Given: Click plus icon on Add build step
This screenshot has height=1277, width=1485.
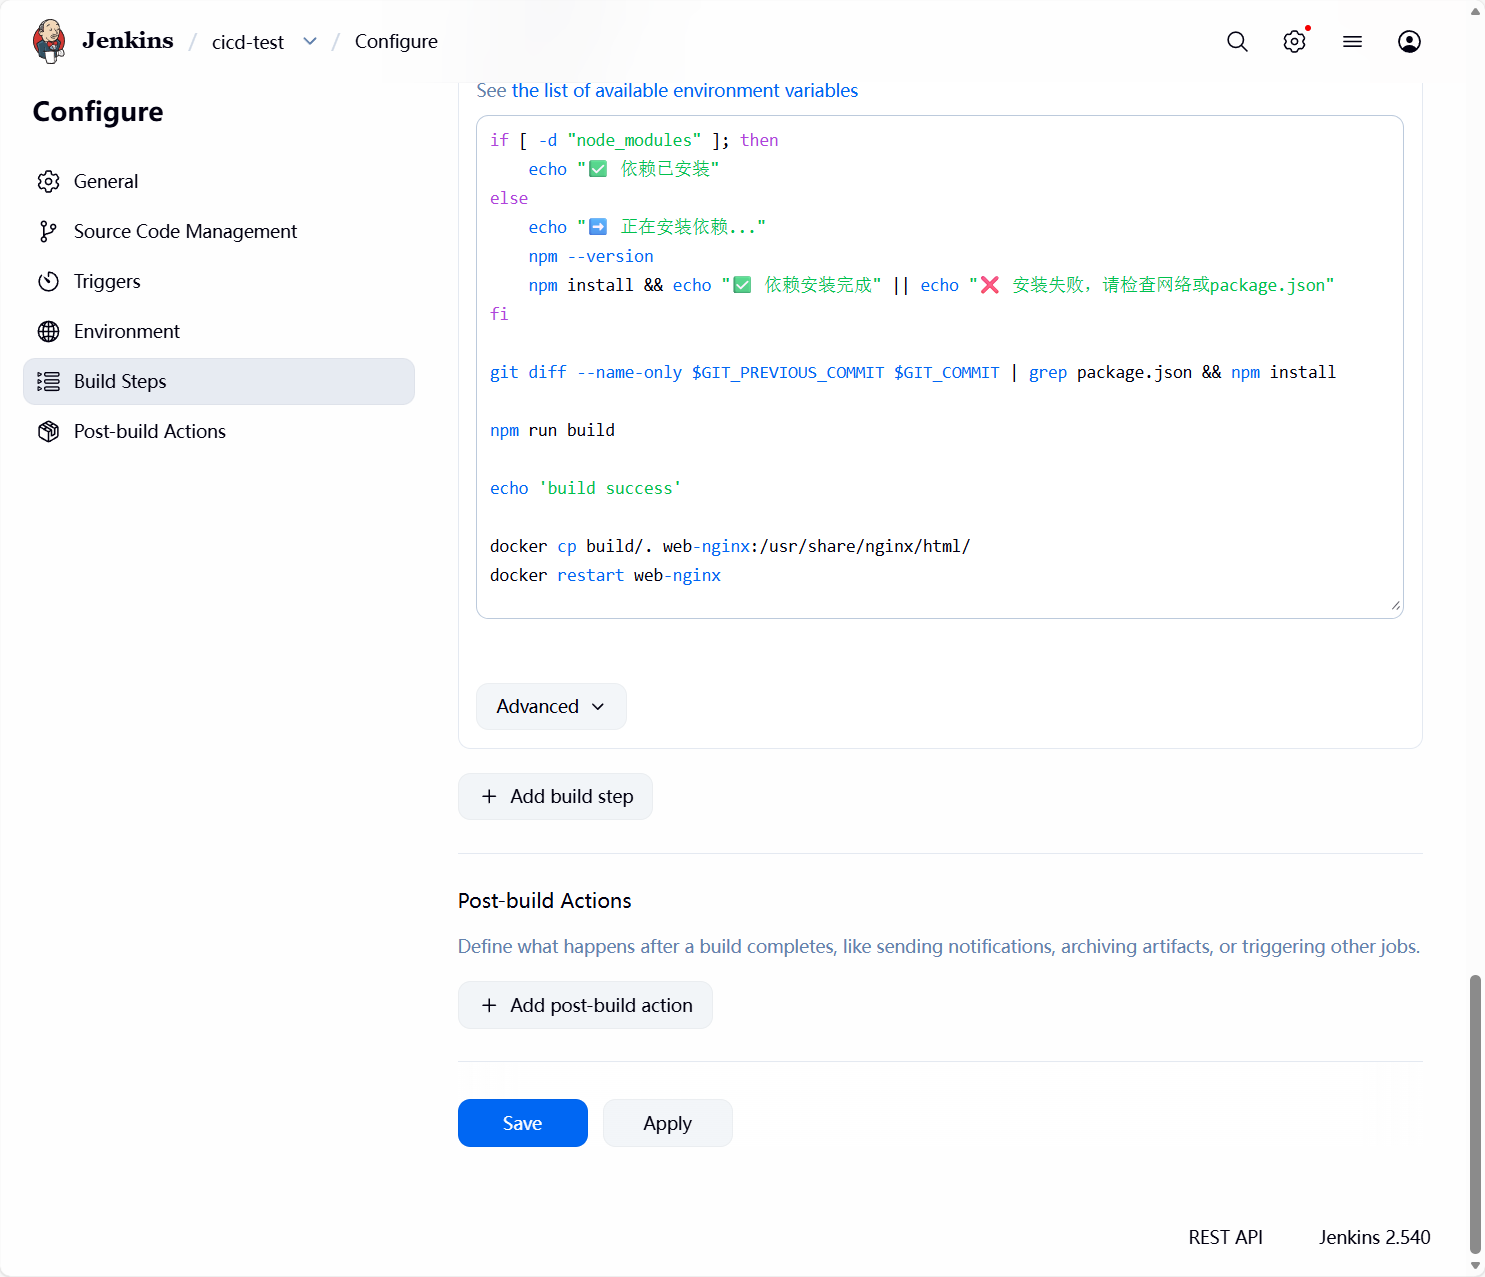Looking at the screenshot, I should click(489, 796).
